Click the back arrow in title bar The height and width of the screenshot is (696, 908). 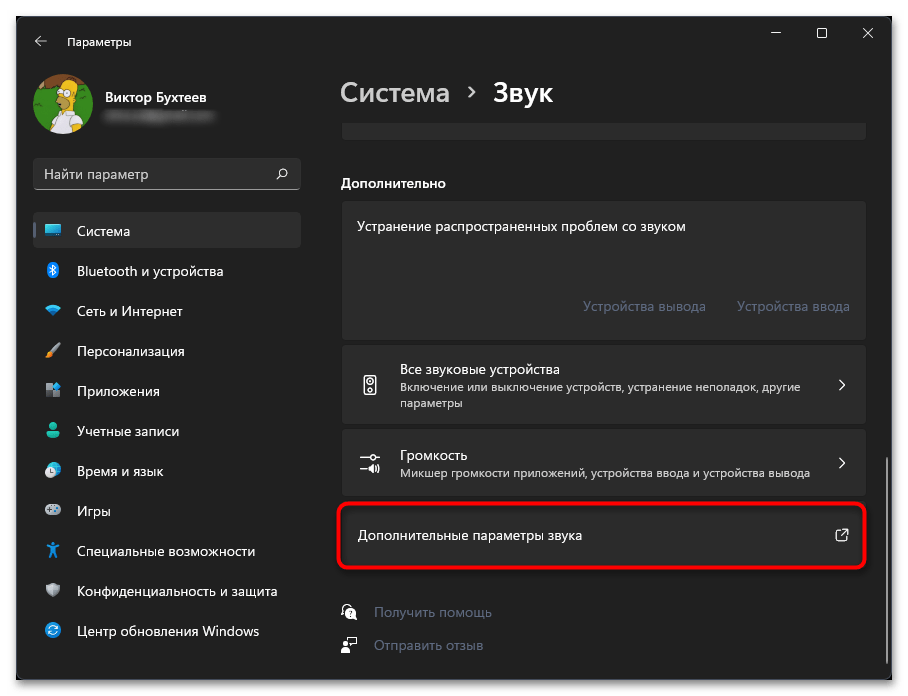tap(40, 42)
